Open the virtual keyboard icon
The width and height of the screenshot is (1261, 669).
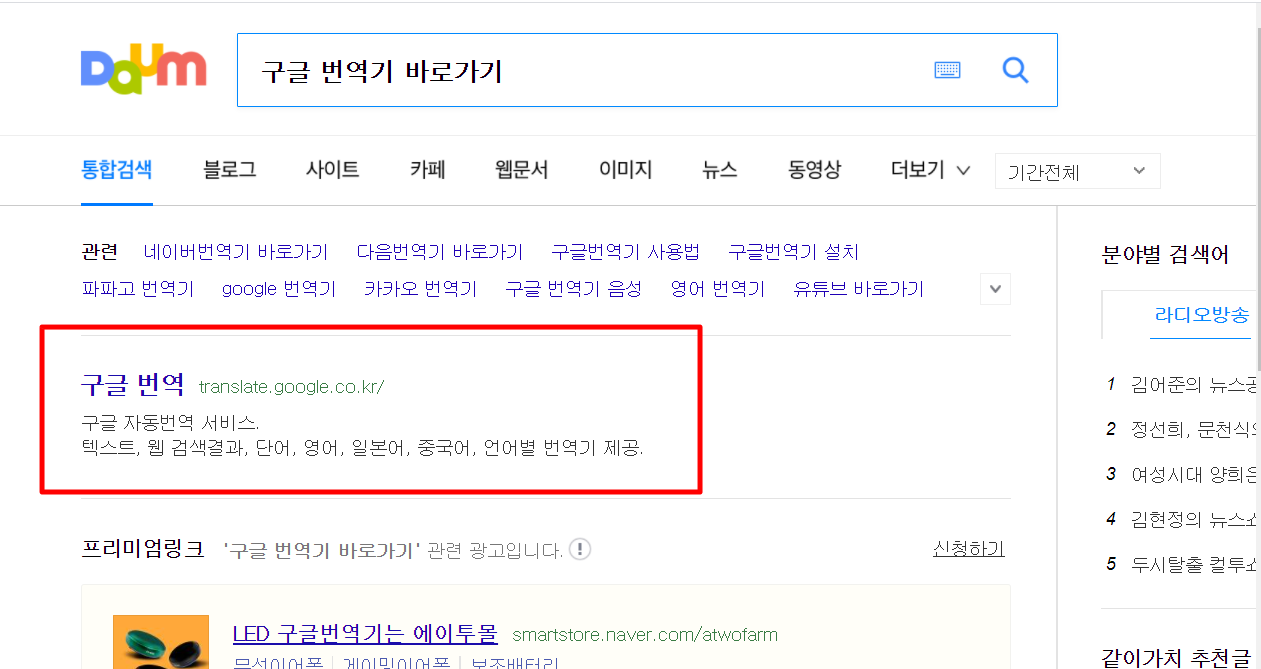pos(947,70)
